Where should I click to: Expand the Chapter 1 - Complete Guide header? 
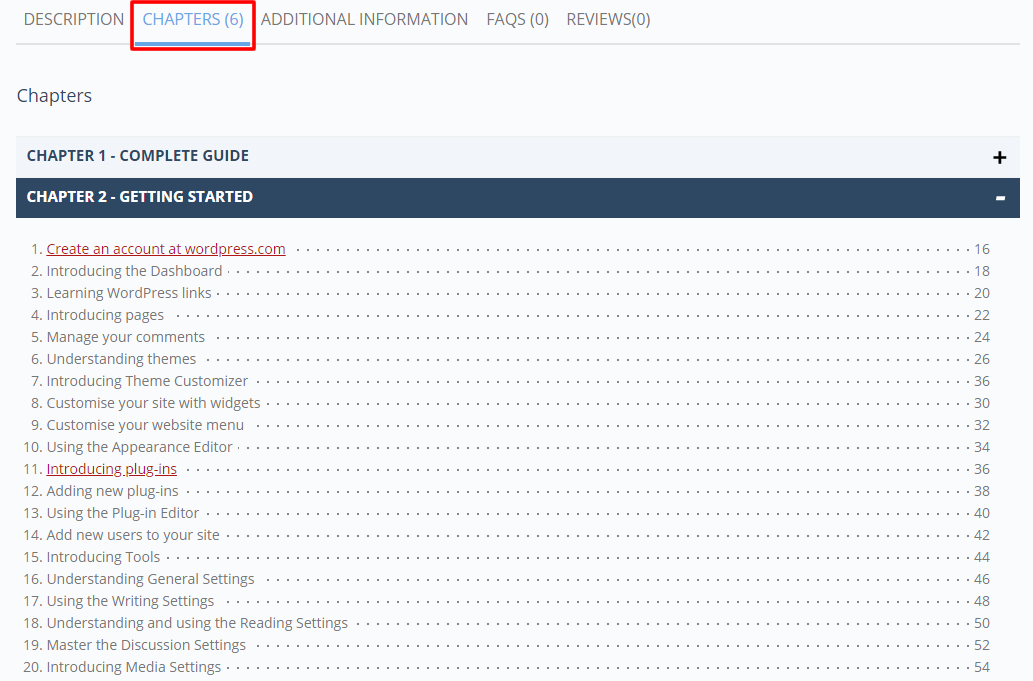[138, 156]
